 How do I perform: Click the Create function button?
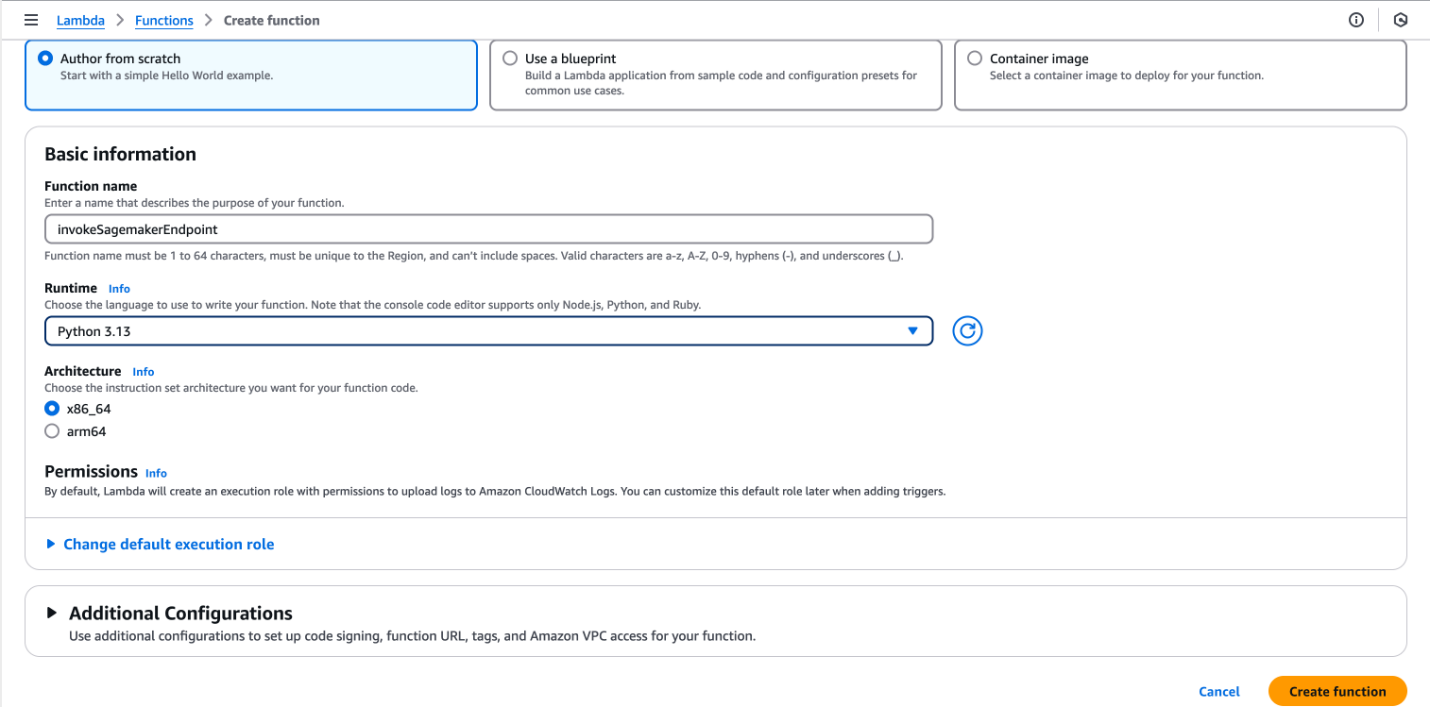[1337, 691]
